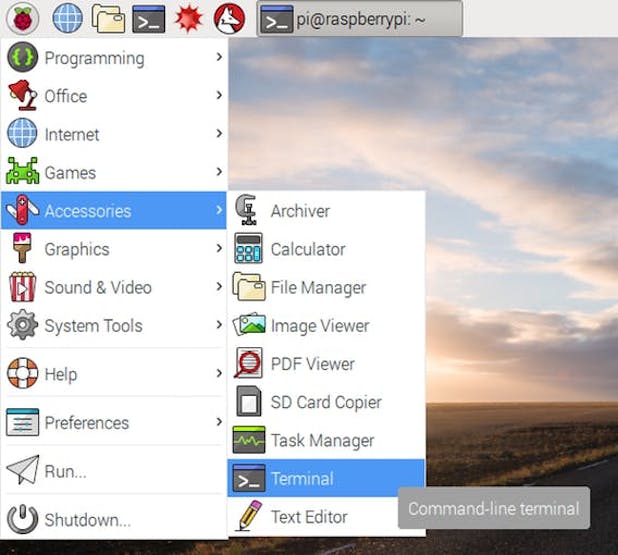
Task: Collapse the Accessories submenu arrow
Action: point(219,210)
